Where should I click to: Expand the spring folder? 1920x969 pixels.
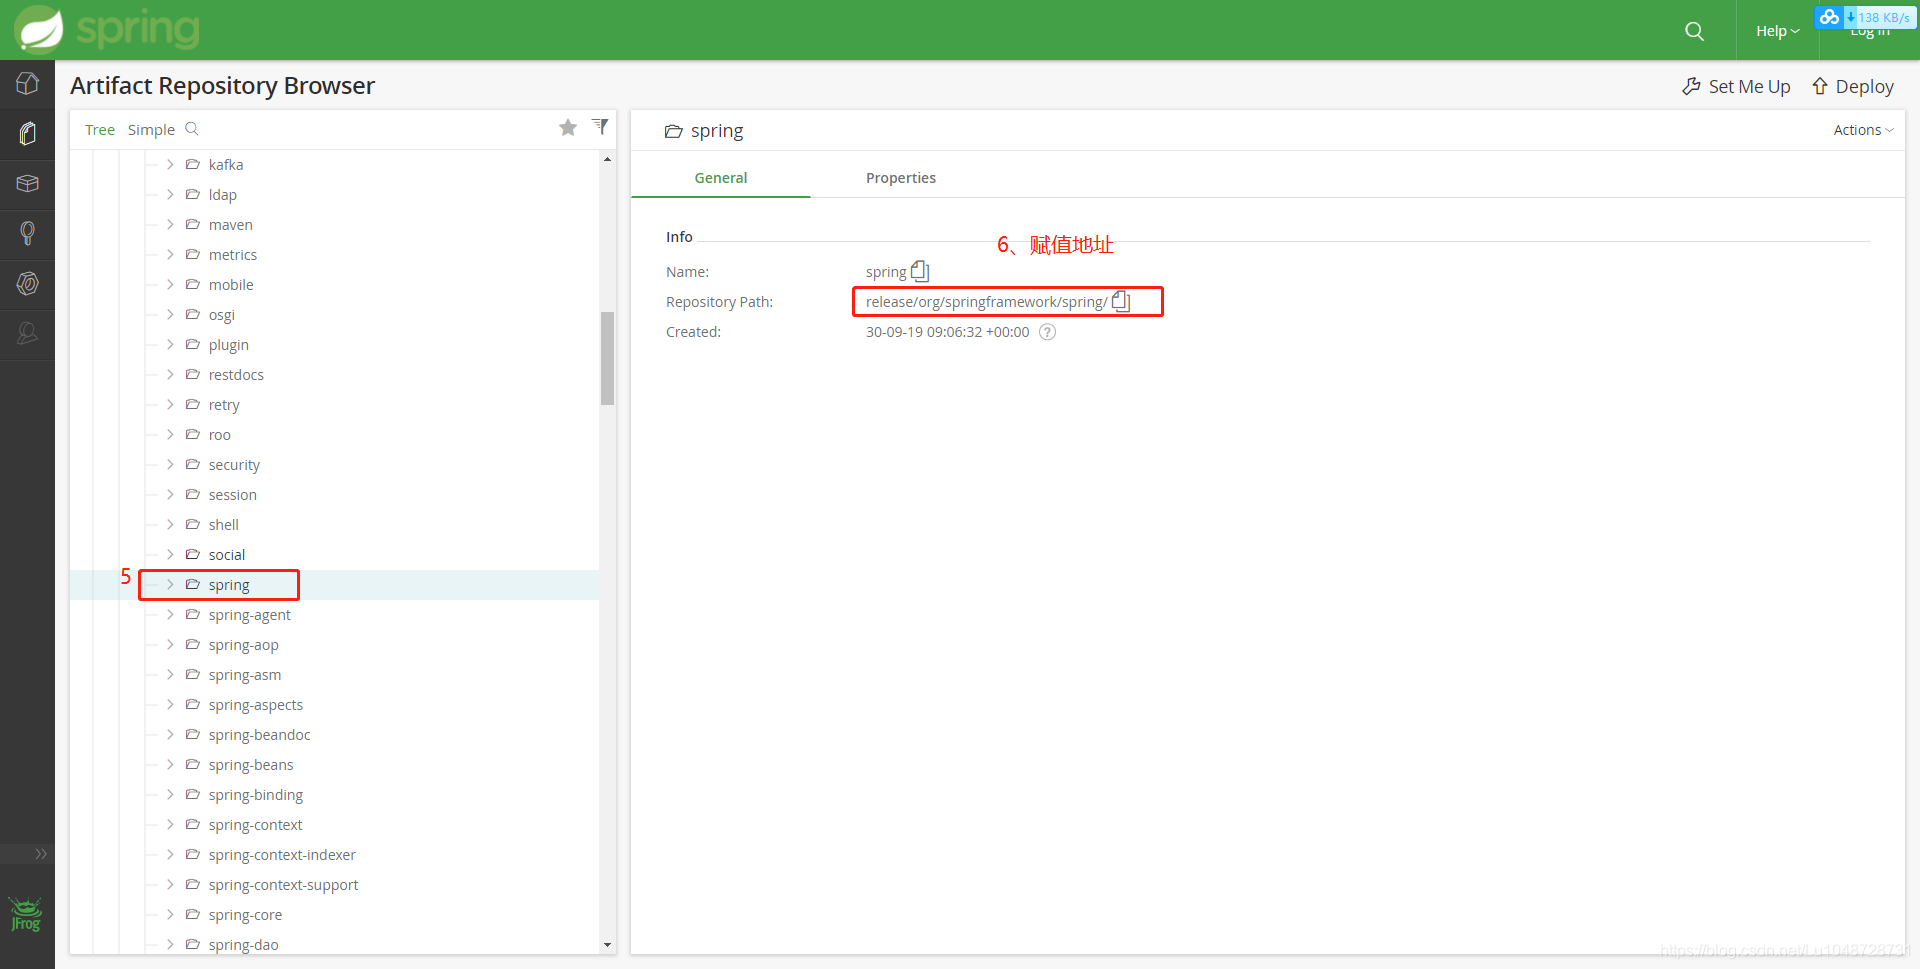170,584
